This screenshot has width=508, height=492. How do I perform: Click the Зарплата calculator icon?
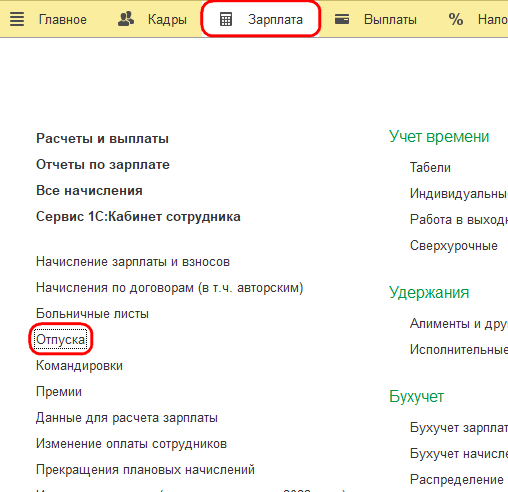coord(226,19)
